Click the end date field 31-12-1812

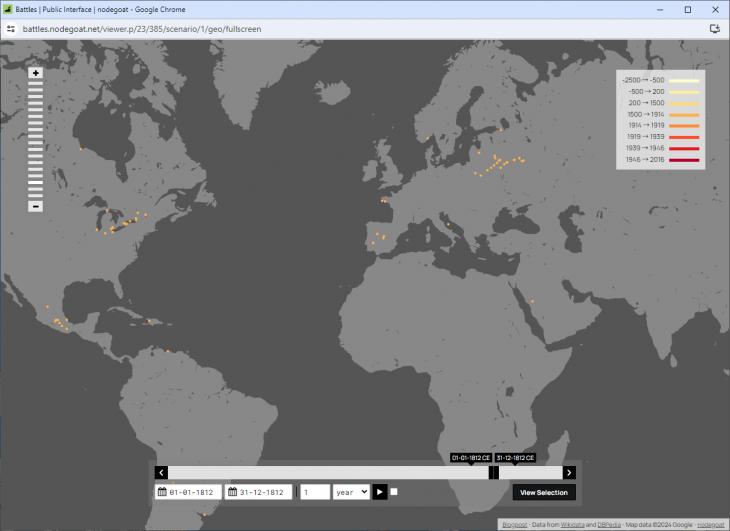(259, 492)
